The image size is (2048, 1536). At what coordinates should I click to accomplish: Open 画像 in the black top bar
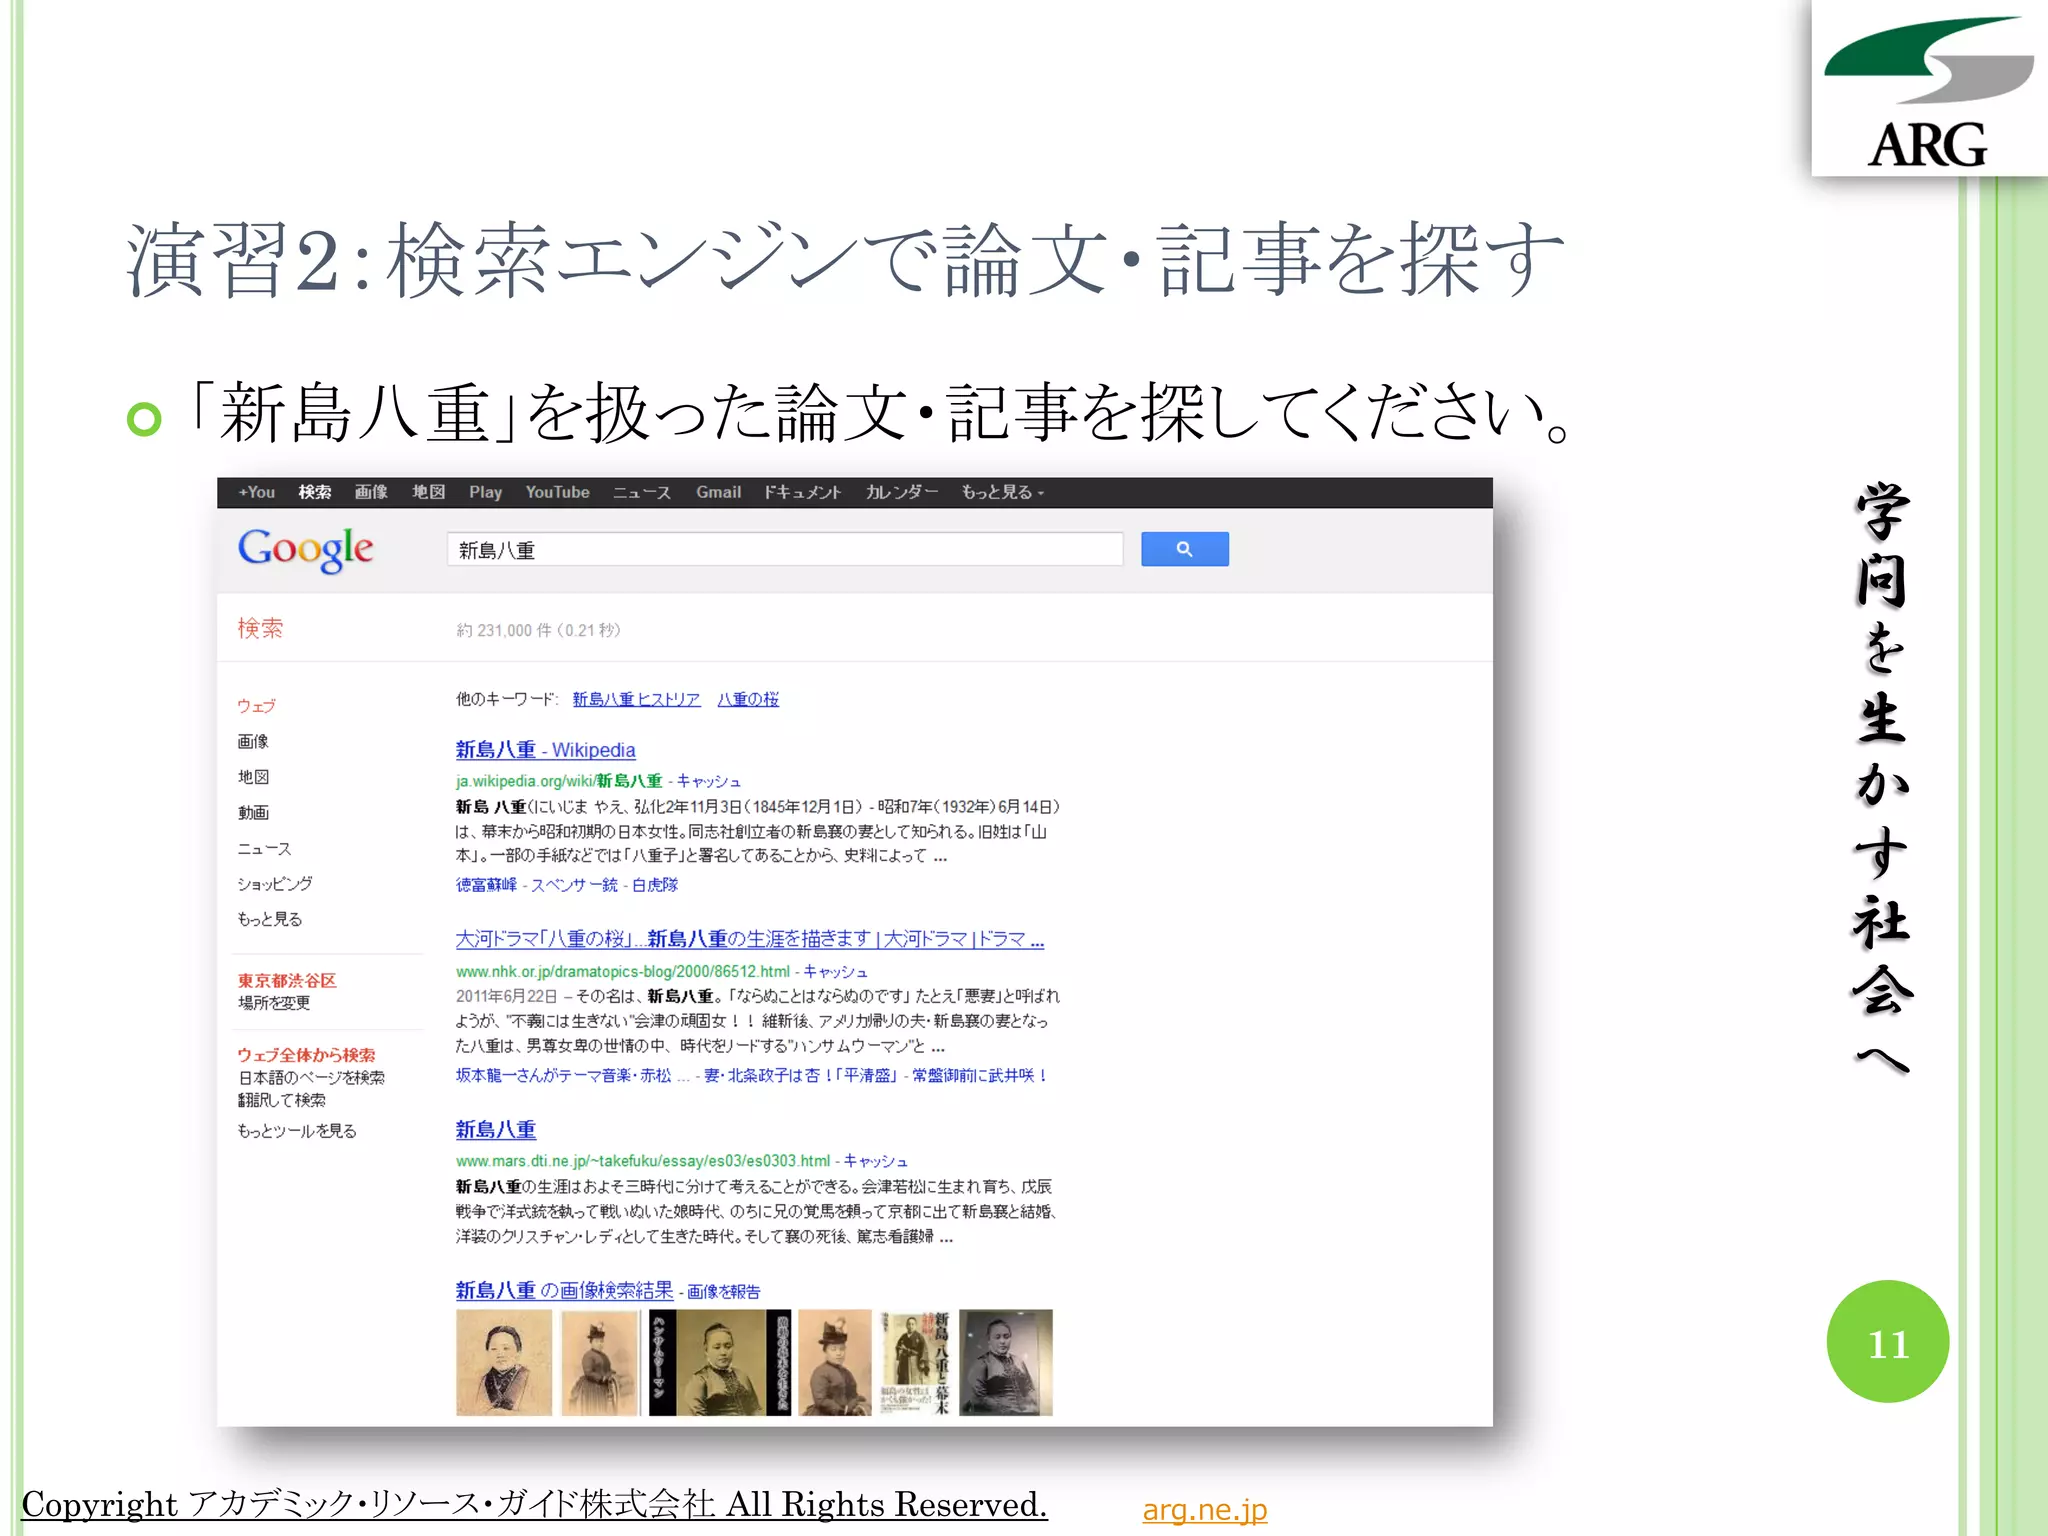(371, 492)
